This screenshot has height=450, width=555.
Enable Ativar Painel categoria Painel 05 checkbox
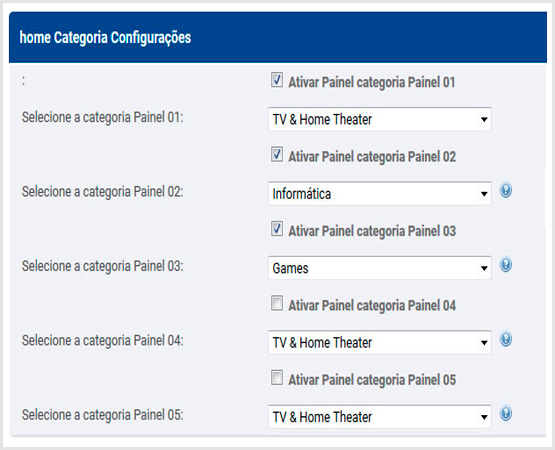[277, 378]
